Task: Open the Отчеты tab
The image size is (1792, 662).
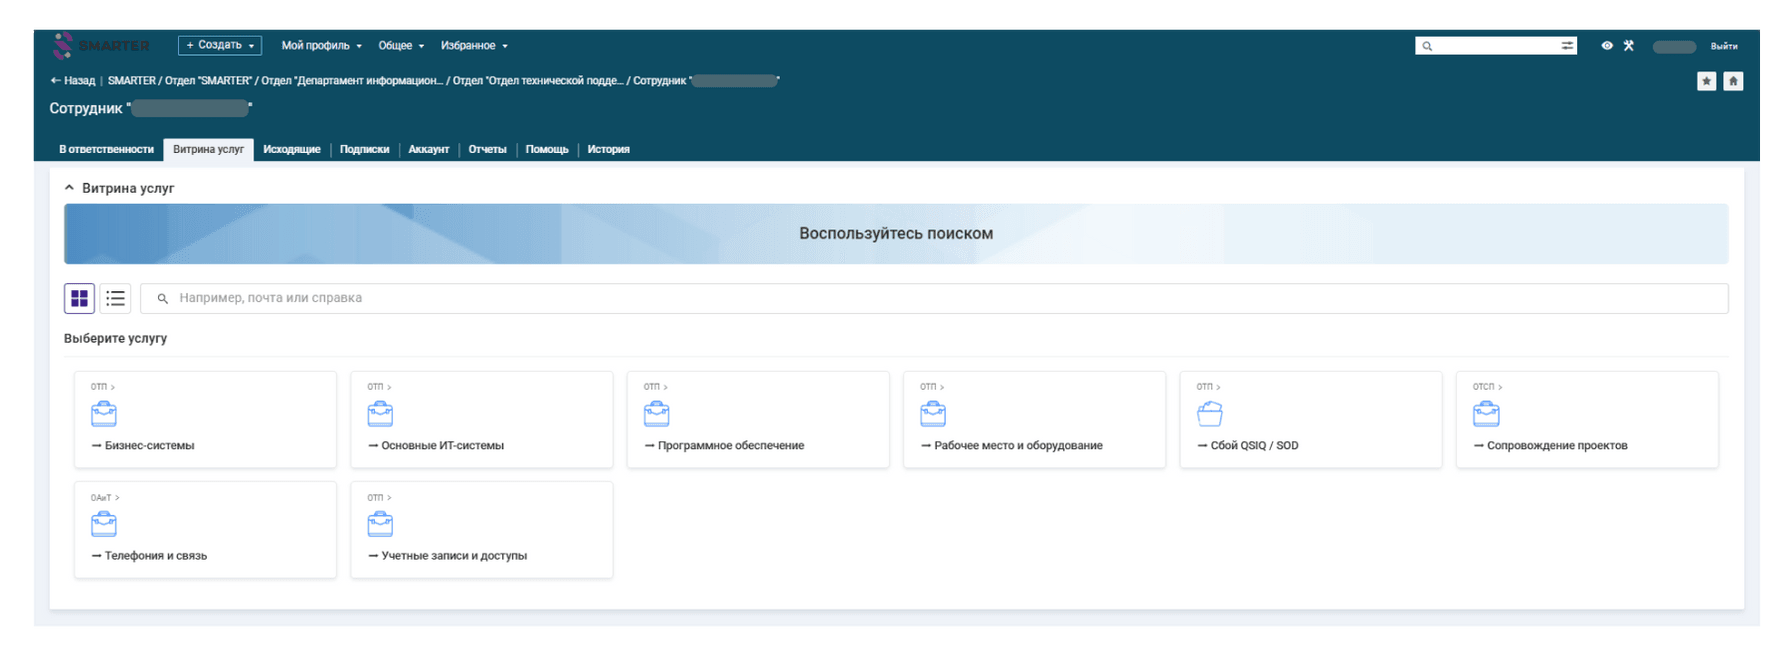Action: [487, 150]
